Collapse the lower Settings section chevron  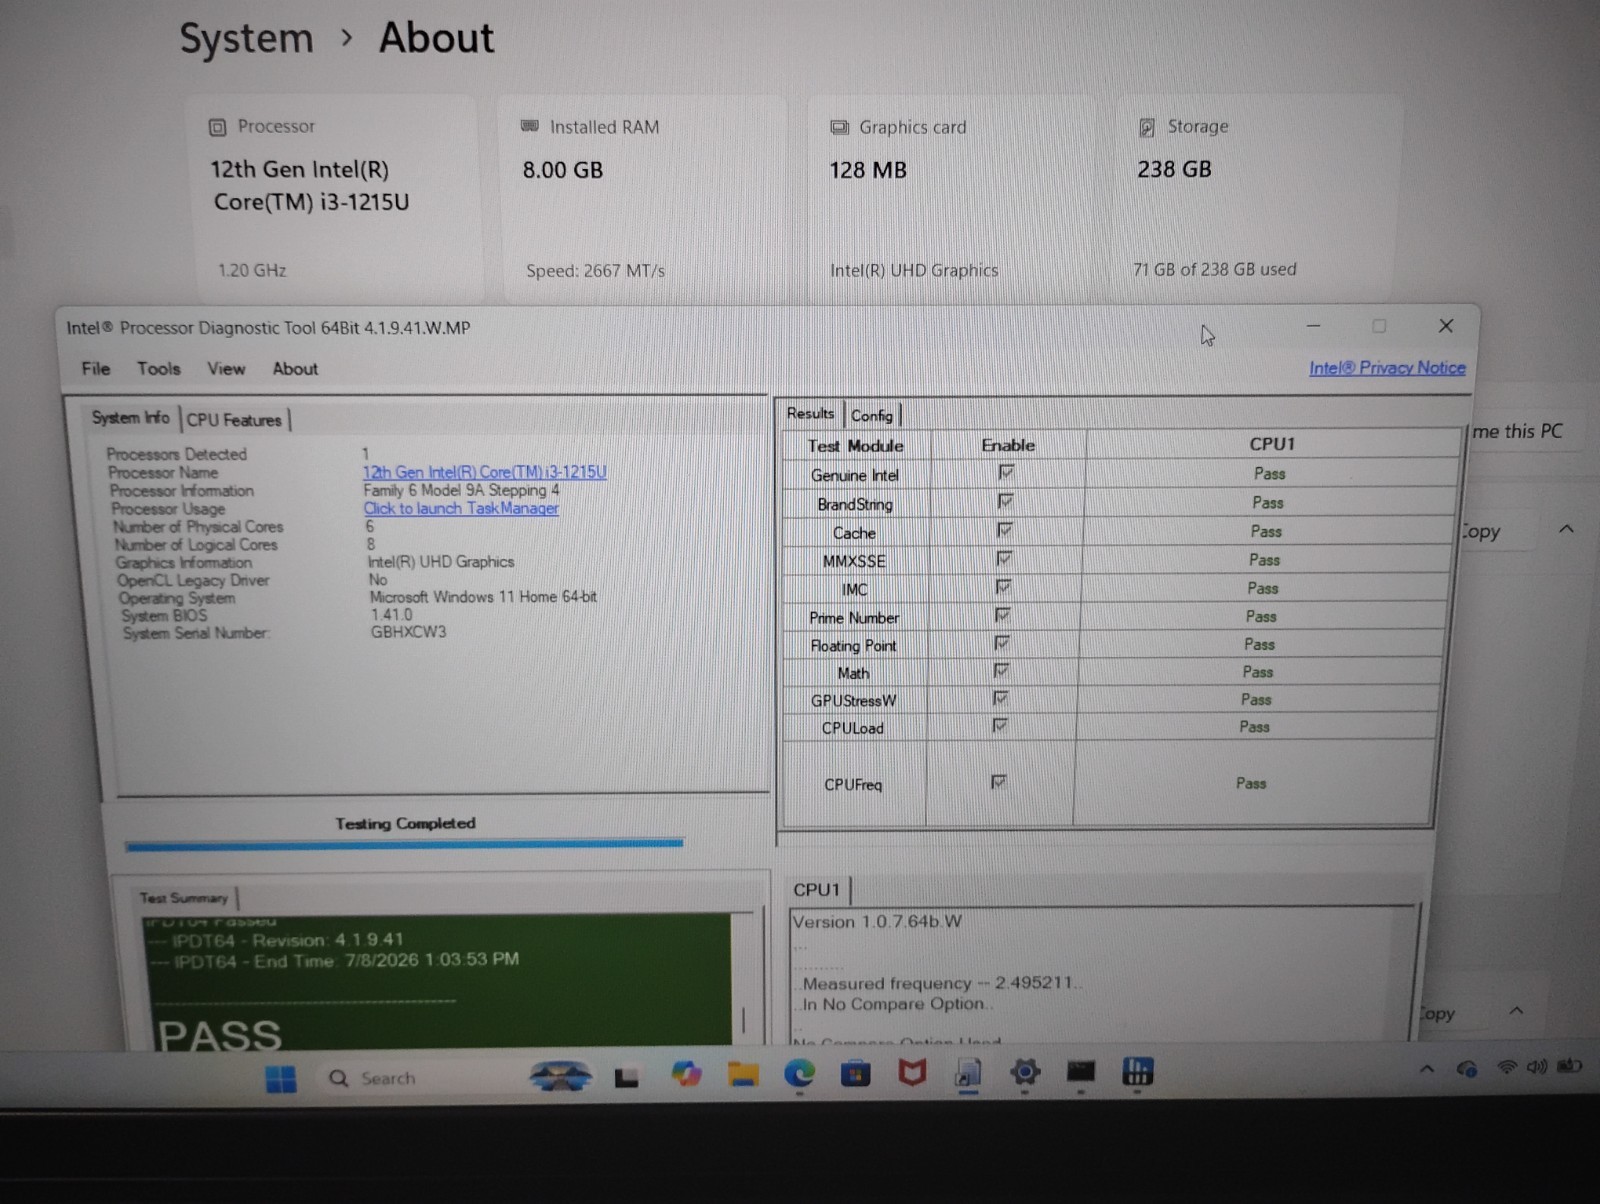pyautogui.click(x=1516, y=1011)
